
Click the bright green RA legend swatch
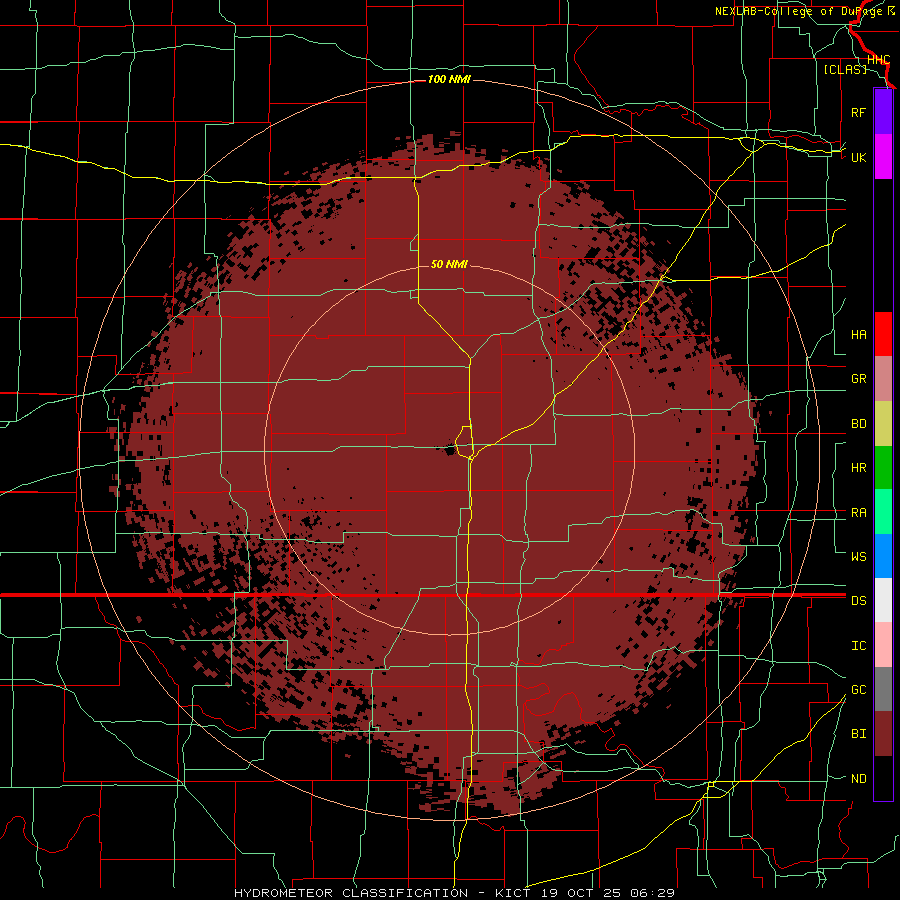[883, 511]
